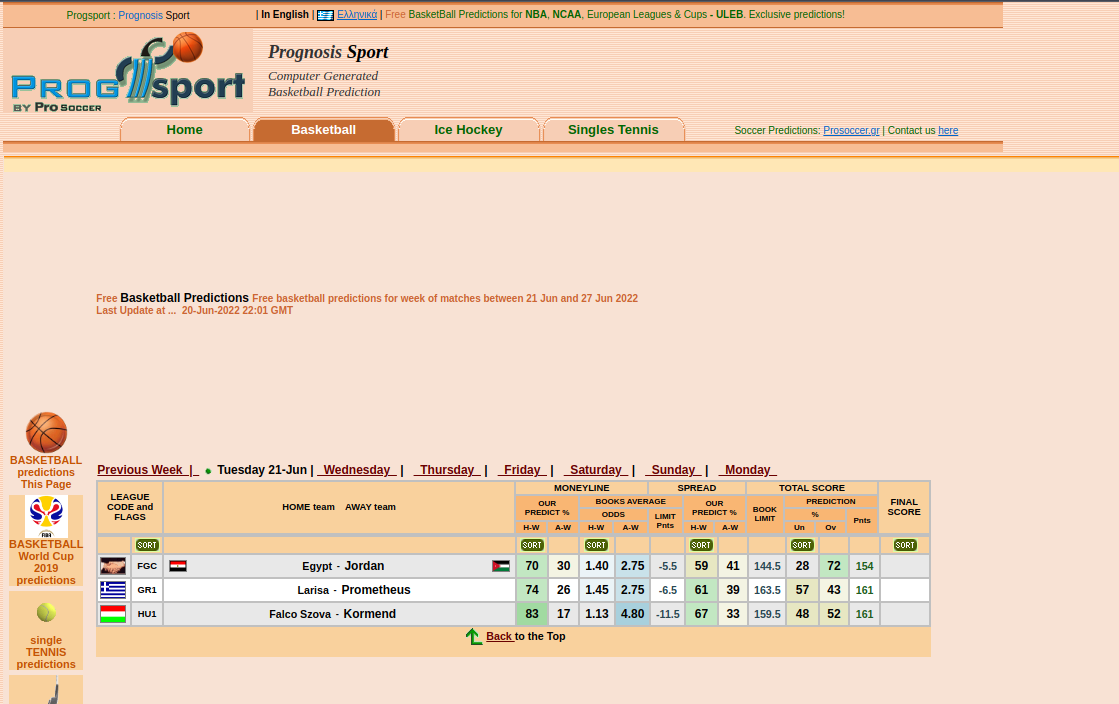Click home-win percent 83 cell

[532, 614]
